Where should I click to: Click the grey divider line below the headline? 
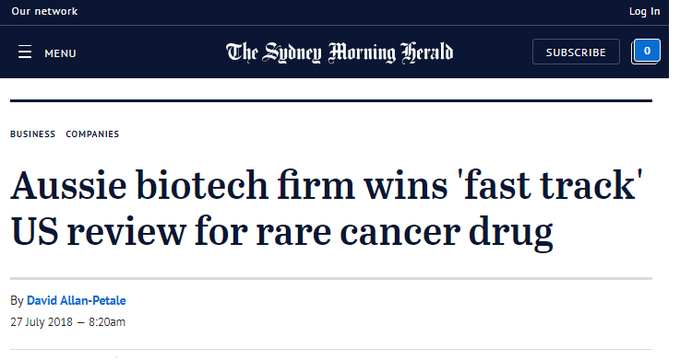pyautogui.click(x=331, y=278)
